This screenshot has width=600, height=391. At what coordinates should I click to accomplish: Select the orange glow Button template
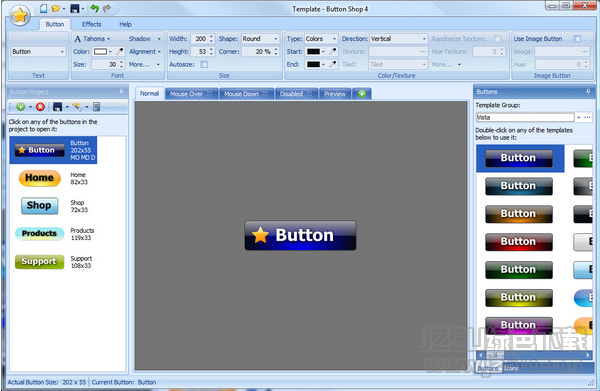518,214
